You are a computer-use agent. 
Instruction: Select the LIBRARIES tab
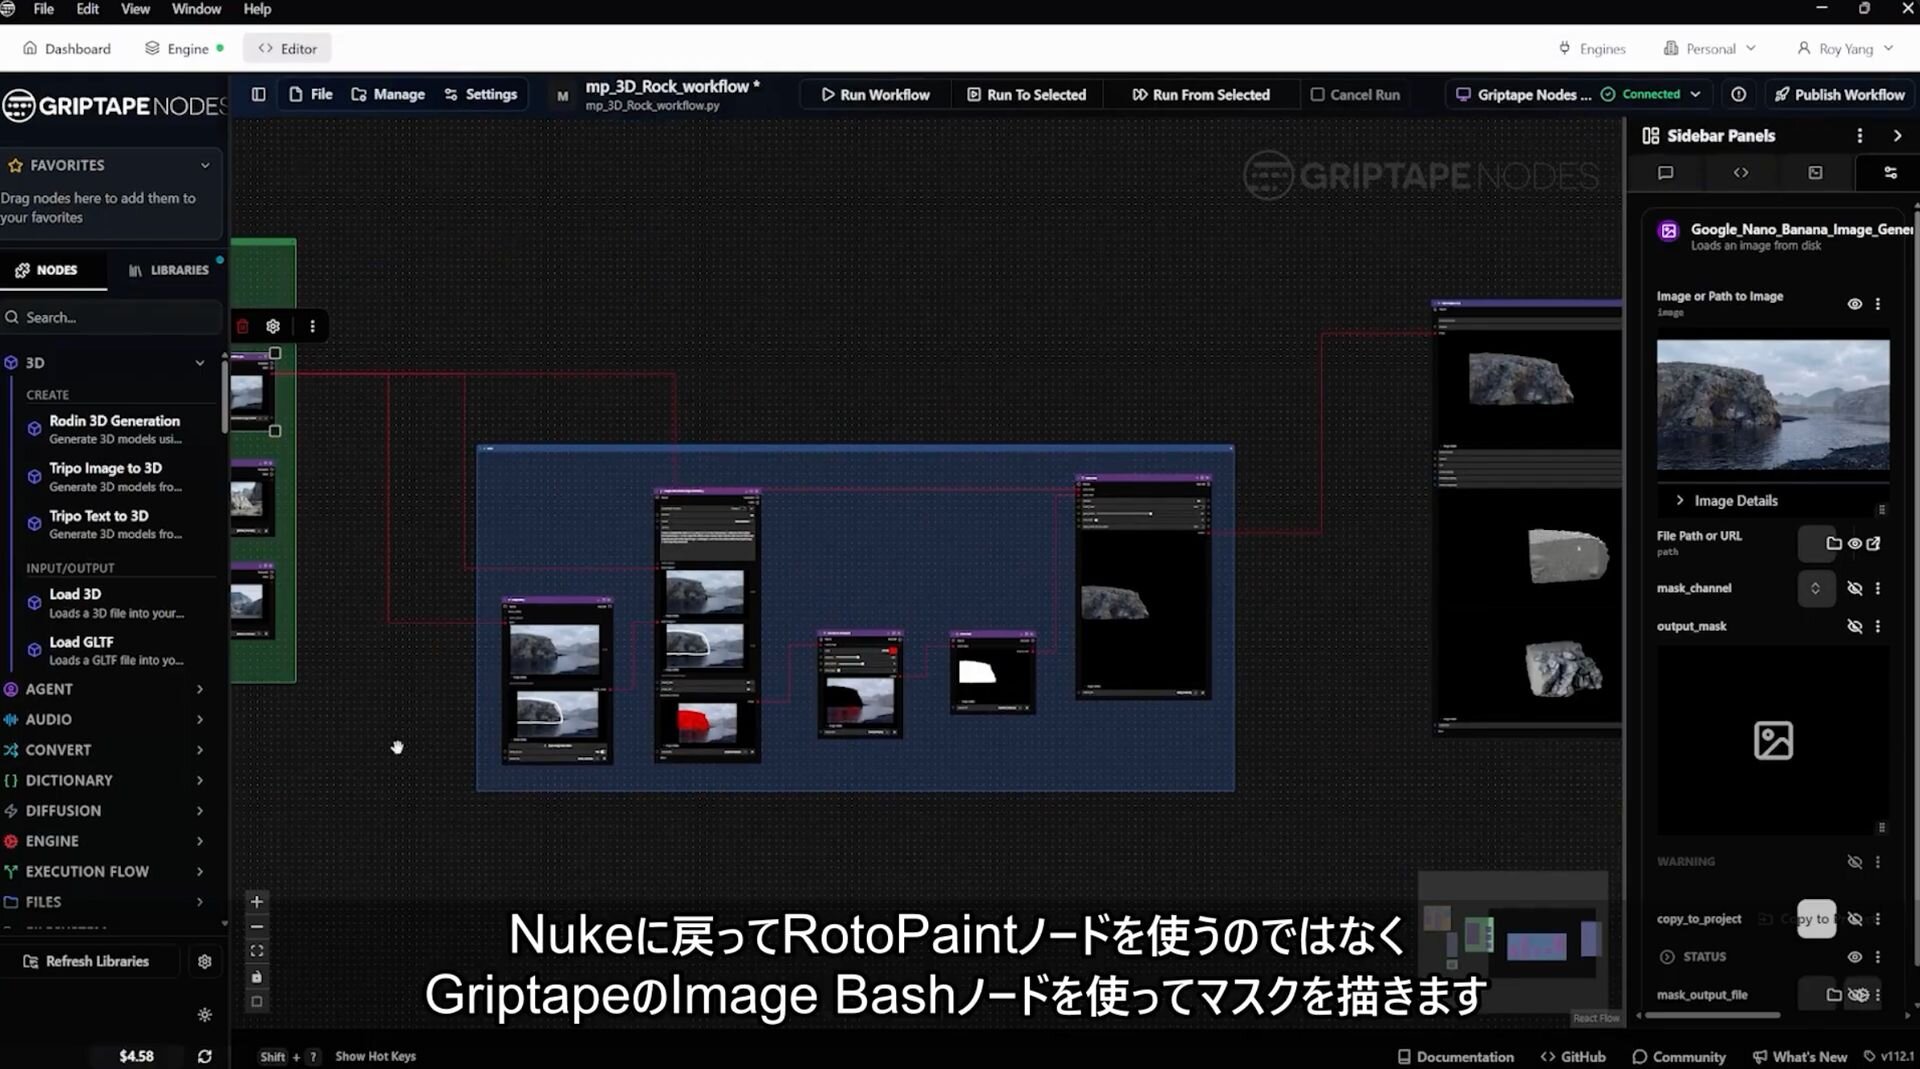tap(168, 270)
